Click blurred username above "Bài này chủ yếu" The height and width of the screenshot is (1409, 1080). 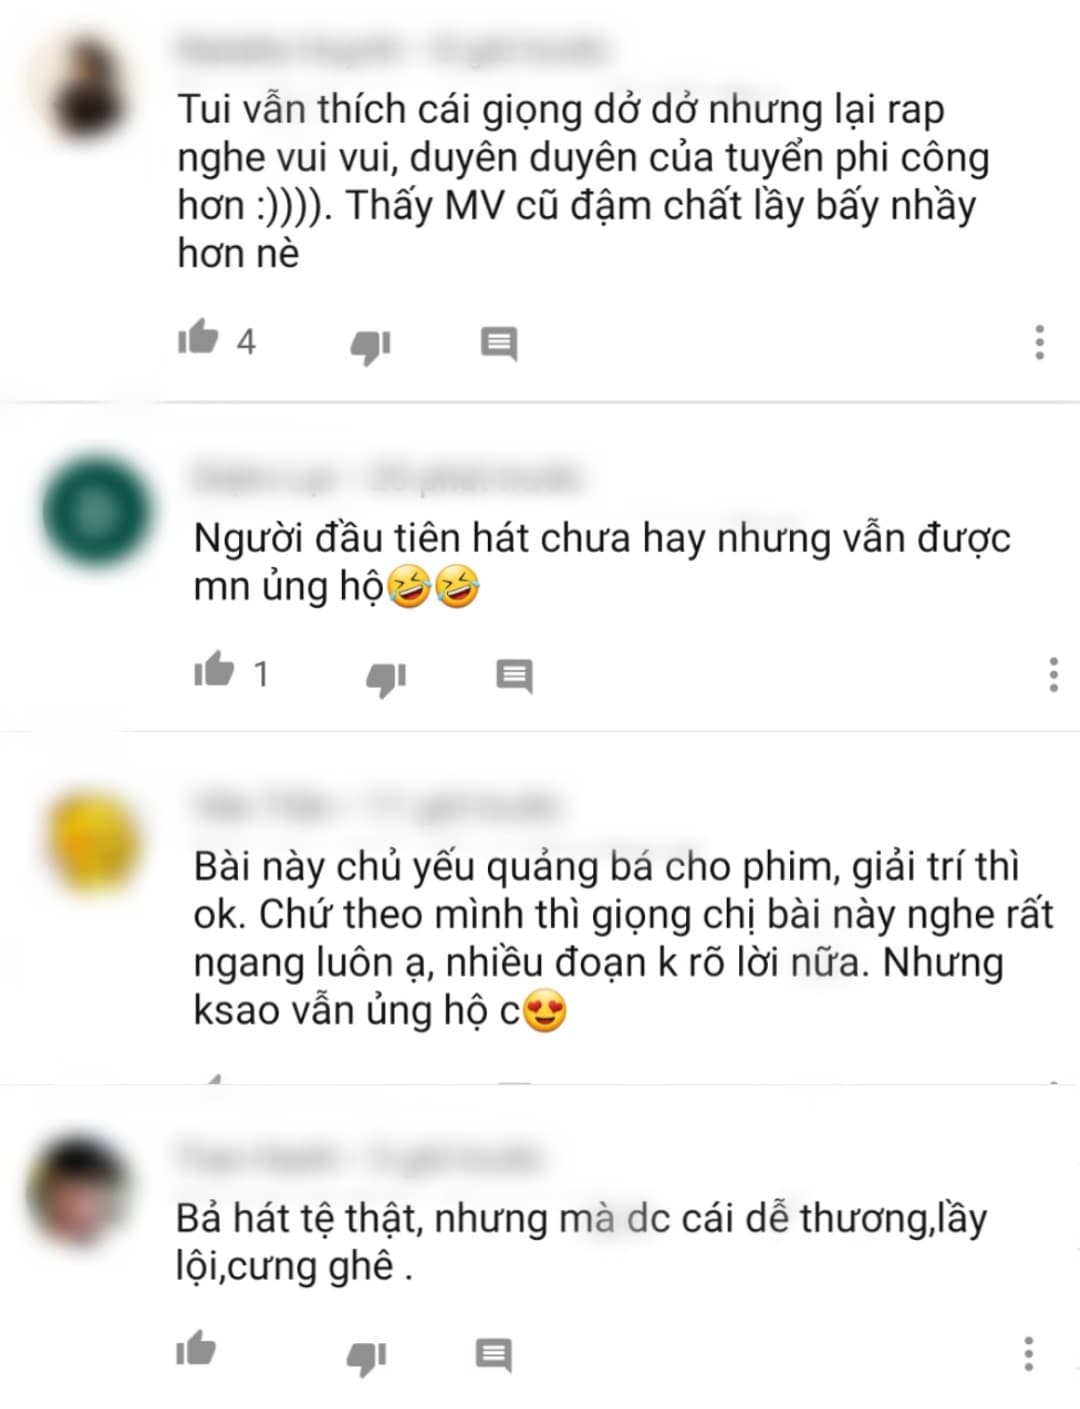pyautogui.click(x=375, y=806)
